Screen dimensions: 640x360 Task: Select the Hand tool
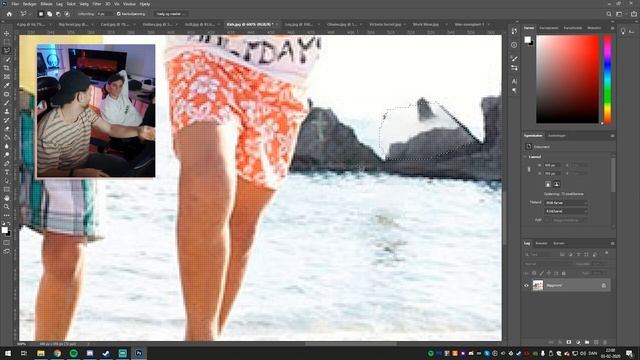(7, 198)
